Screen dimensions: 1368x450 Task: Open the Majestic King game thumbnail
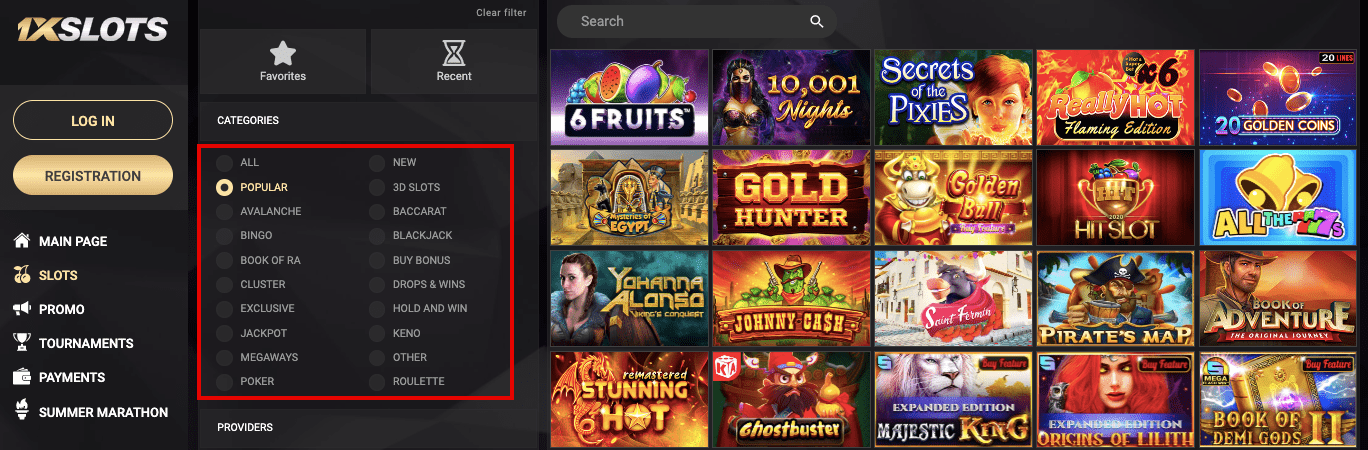[x=954, y=398]
